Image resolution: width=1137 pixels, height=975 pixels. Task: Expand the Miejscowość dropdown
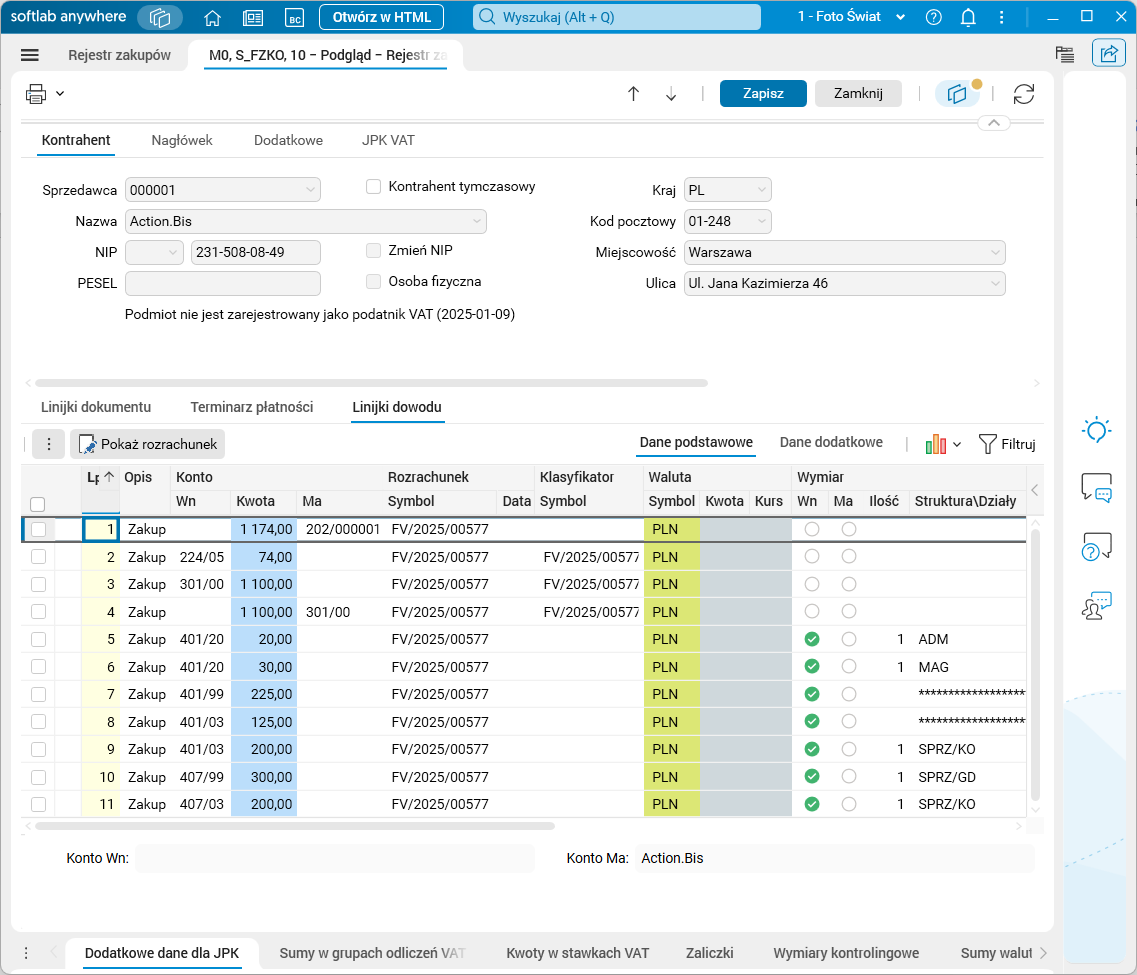tap(994, 252)
